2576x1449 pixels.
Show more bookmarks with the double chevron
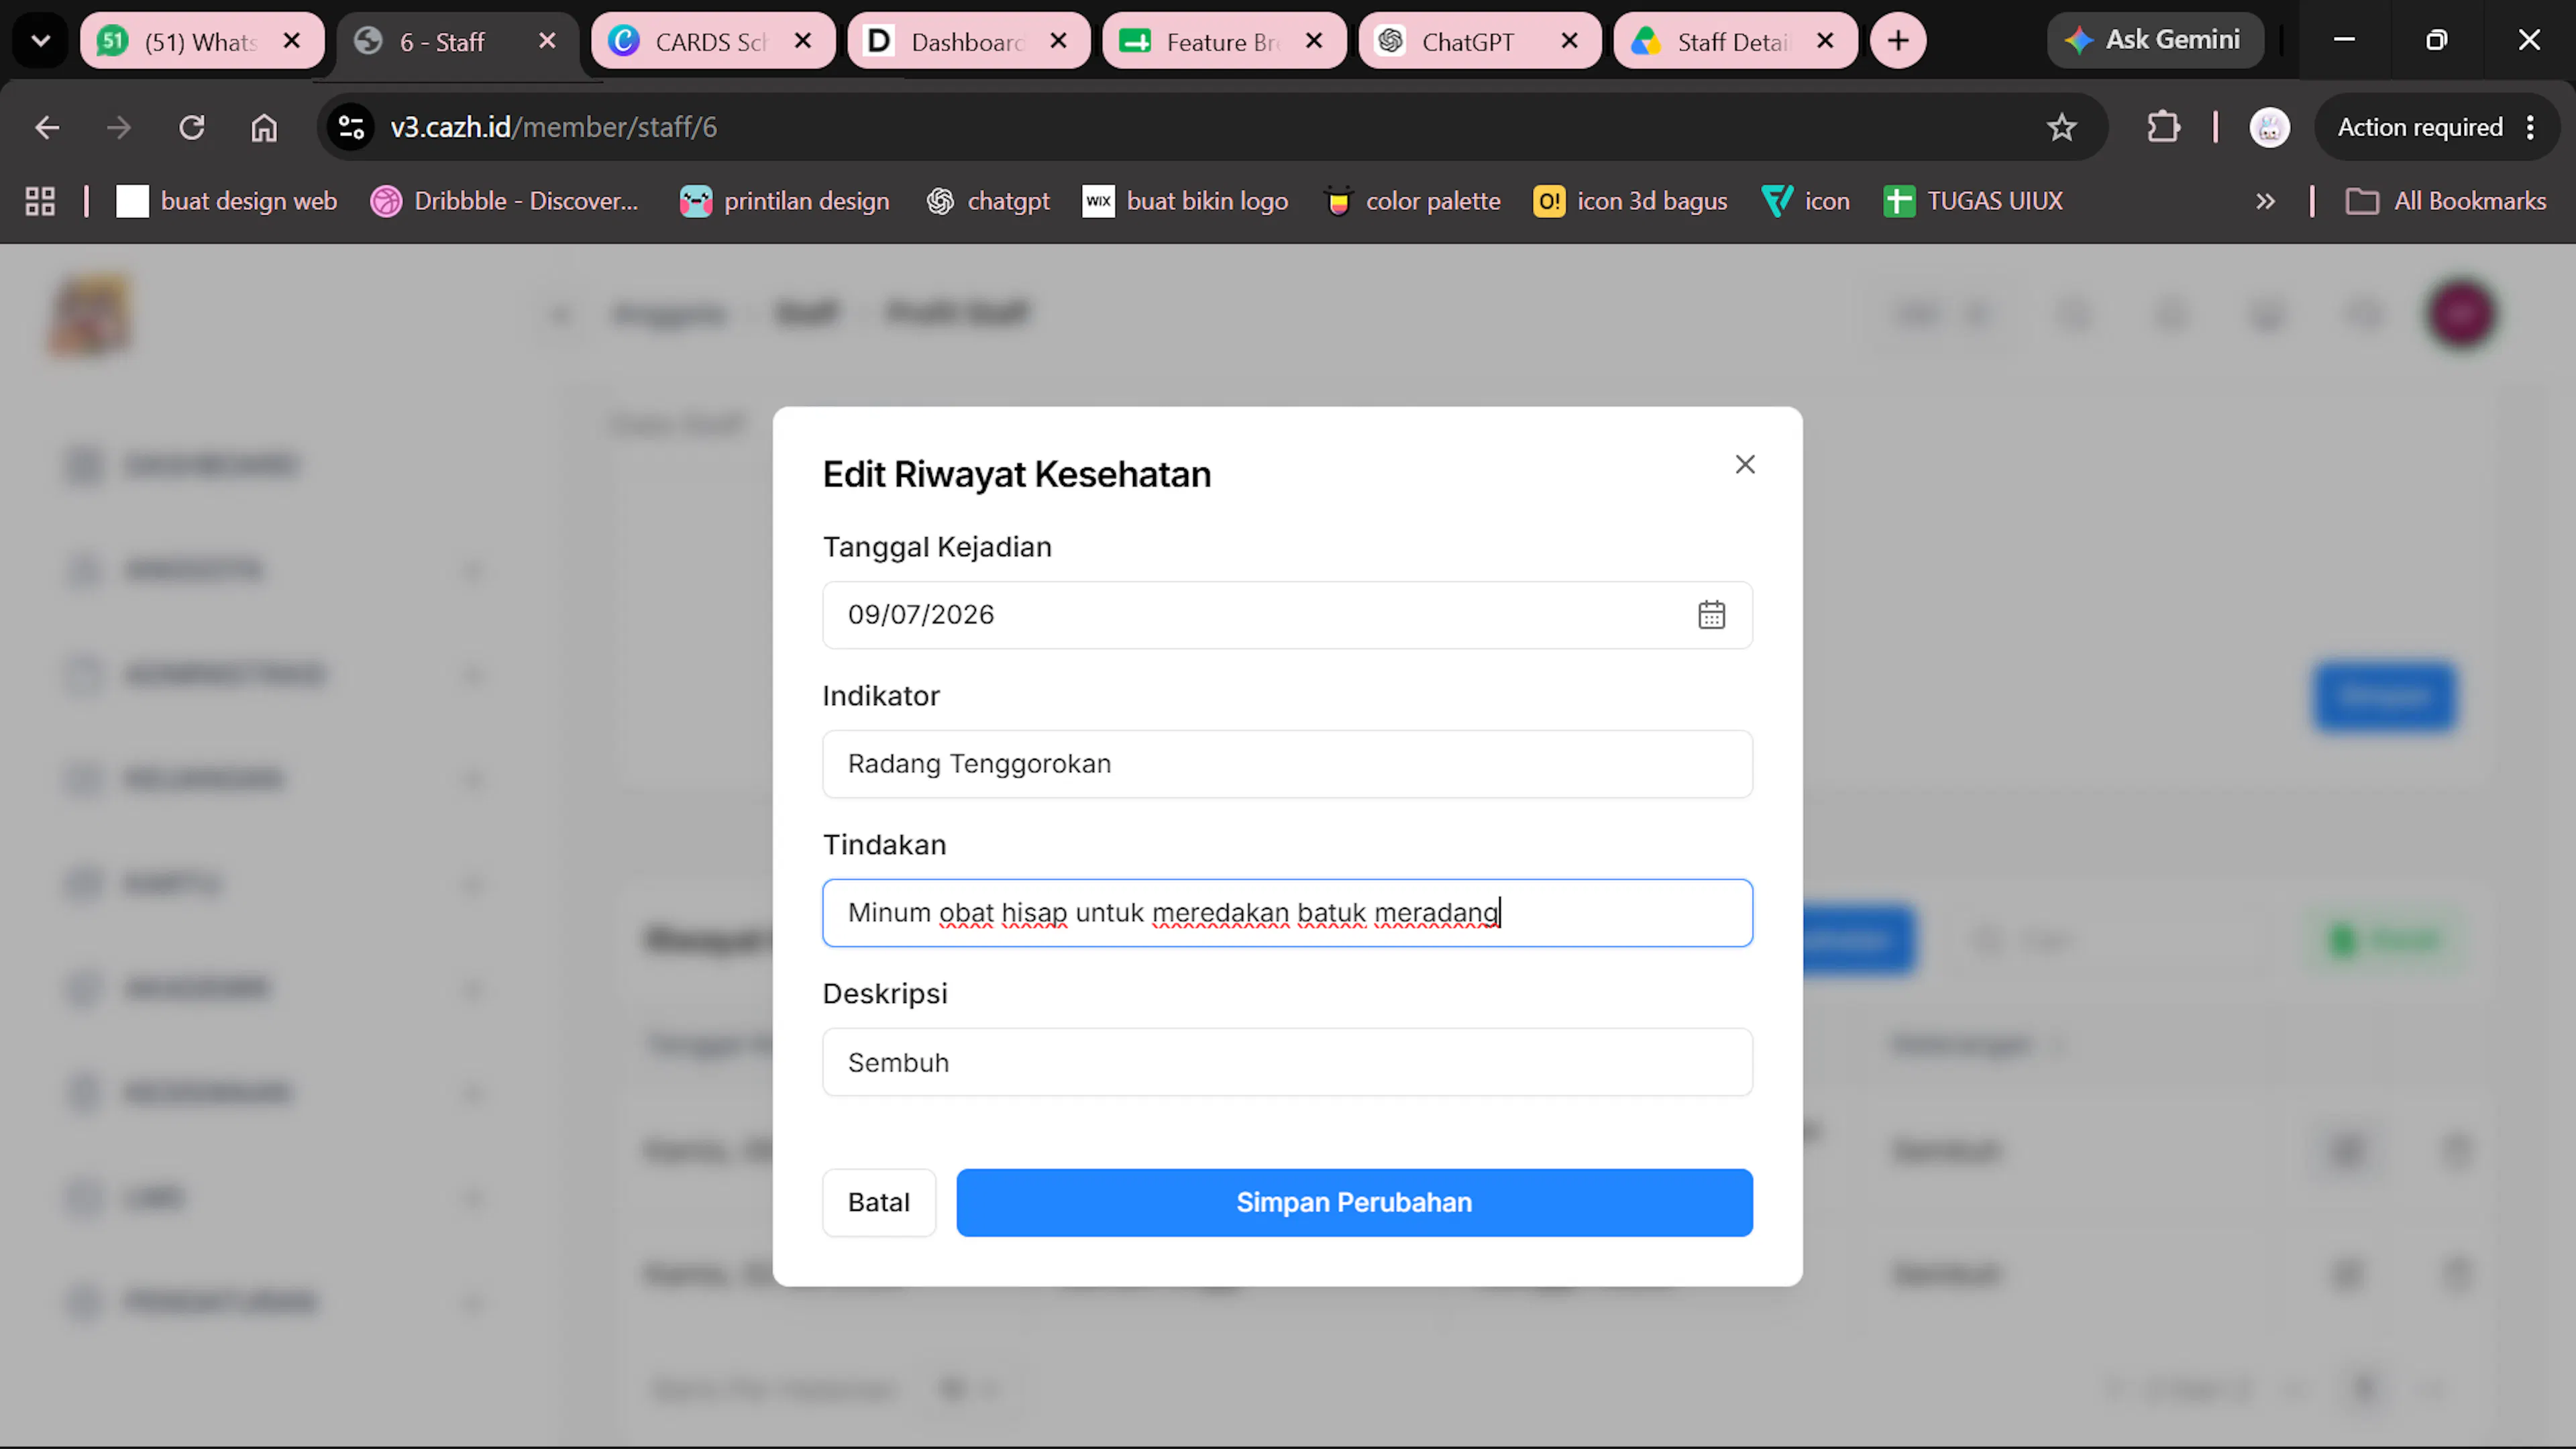pyautogui.click(x=2265, y=201)
